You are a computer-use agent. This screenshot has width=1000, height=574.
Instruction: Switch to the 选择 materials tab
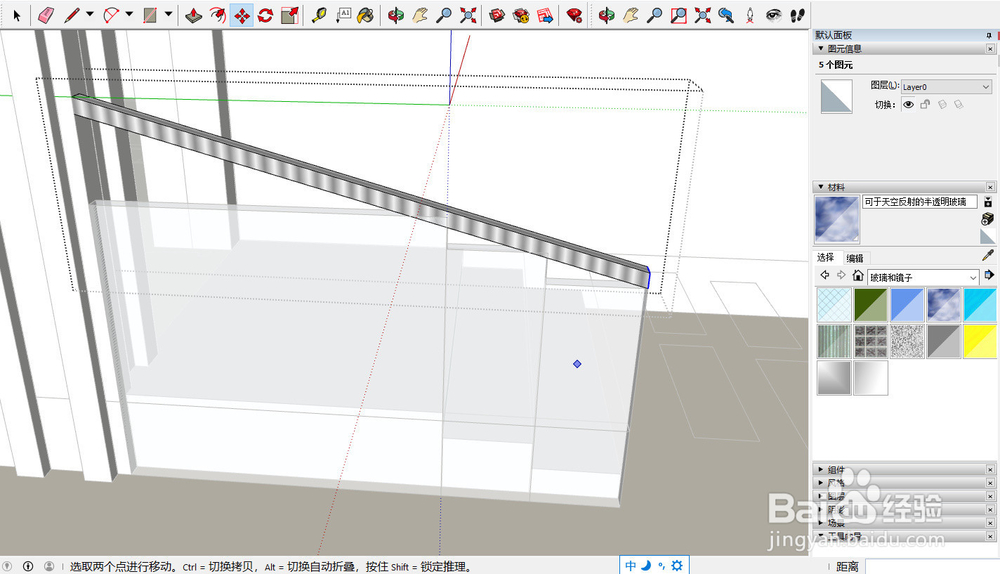(826, 258)
